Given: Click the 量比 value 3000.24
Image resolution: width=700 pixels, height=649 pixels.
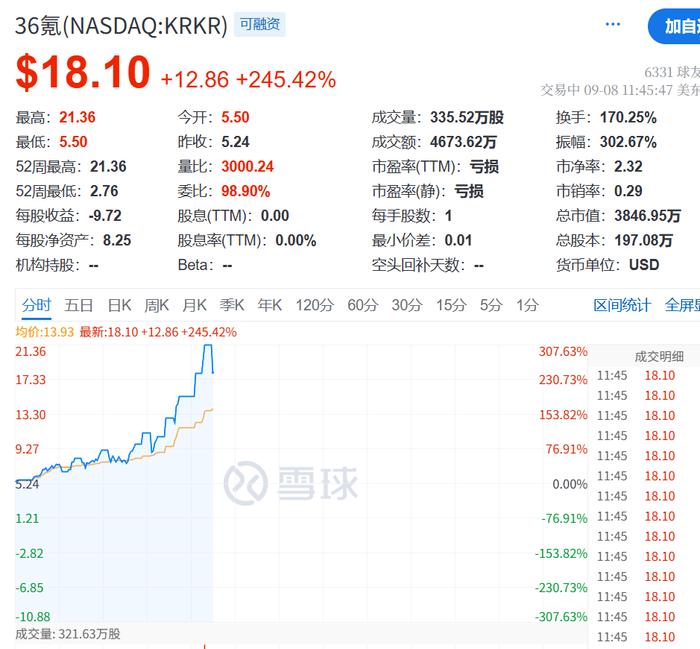Looking at the screenshot, I should tap(247, 166).
